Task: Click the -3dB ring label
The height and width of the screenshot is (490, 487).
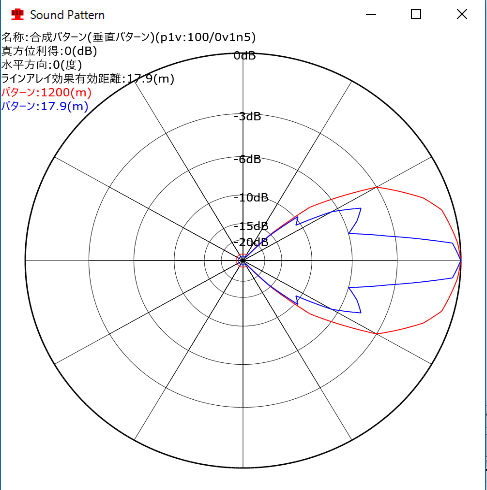Action: [247, 116]
